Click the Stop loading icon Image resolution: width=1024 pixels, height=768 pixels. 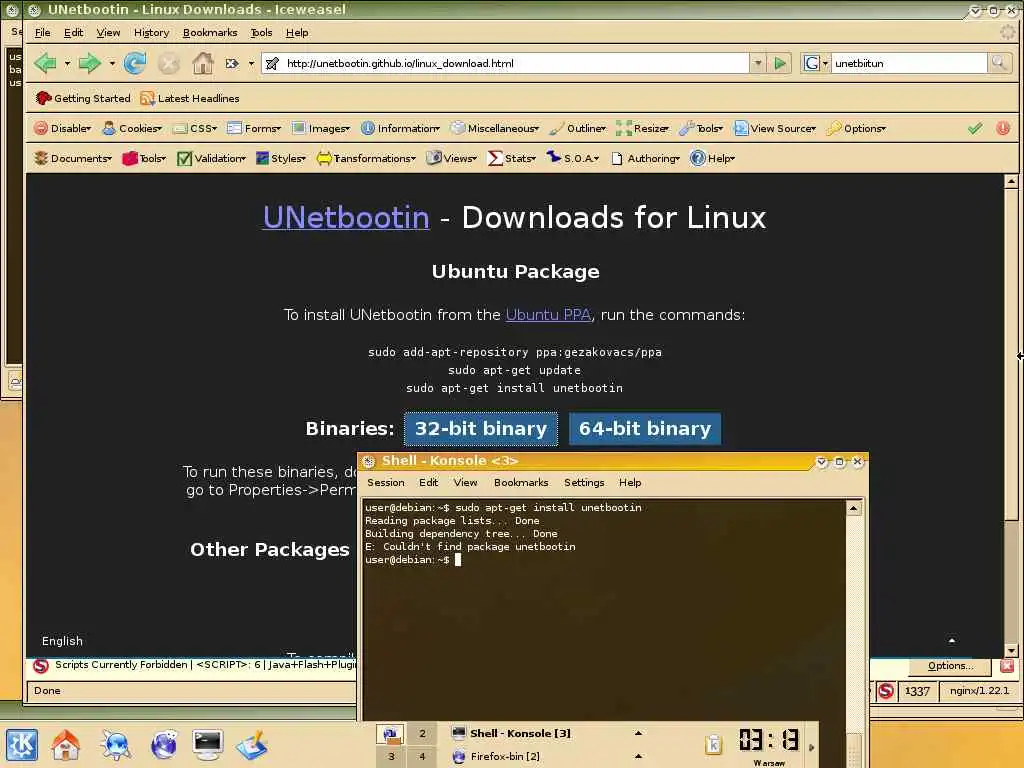pyautogui.click(x=168, y=63)
